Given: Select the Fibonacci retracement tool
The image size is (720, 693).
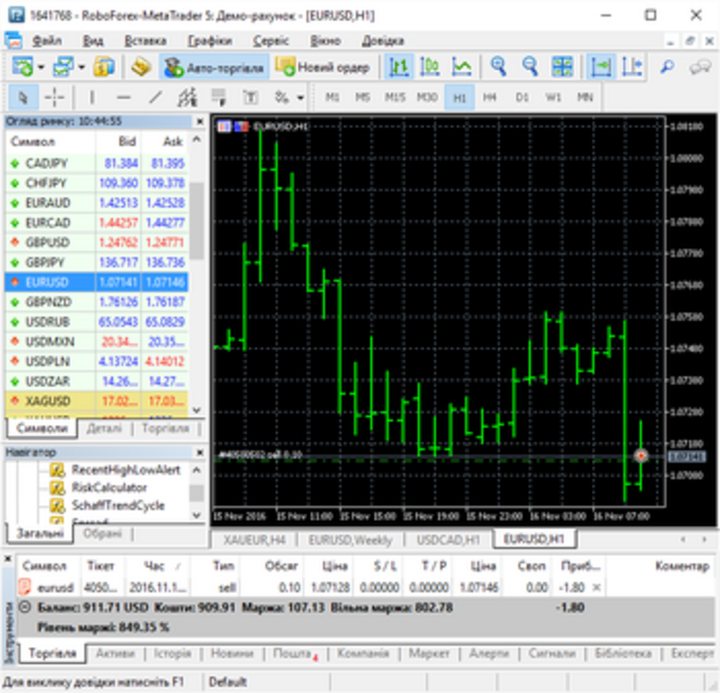Looking at the screenshot, I should [219, 97].
